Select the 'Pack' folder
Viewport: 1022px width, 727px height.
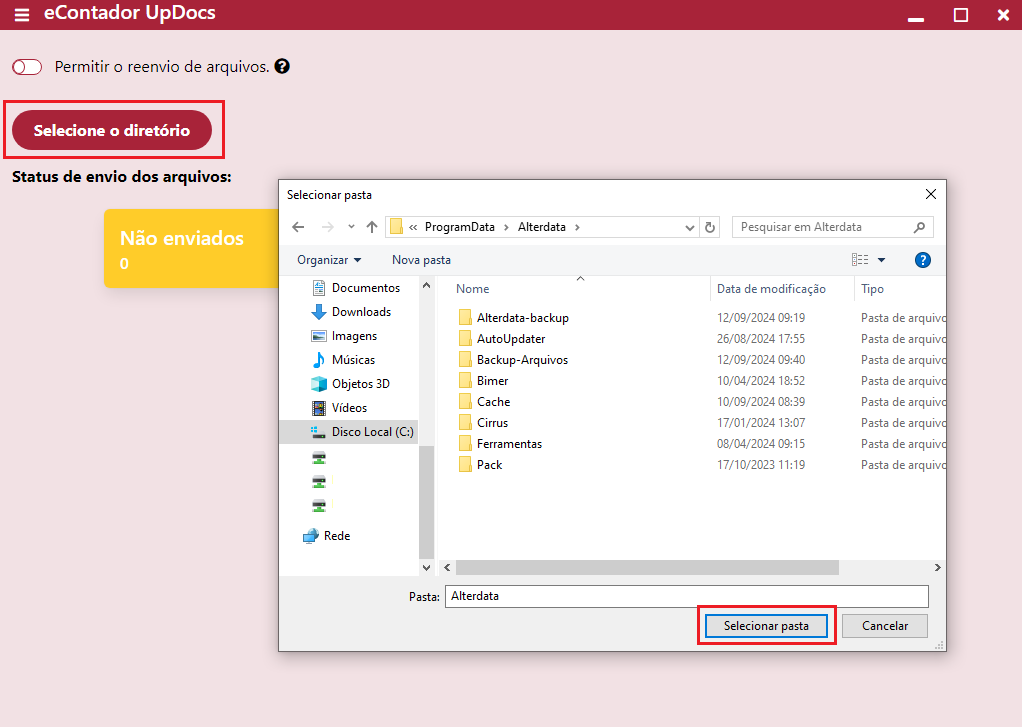(x=489, y=465)
